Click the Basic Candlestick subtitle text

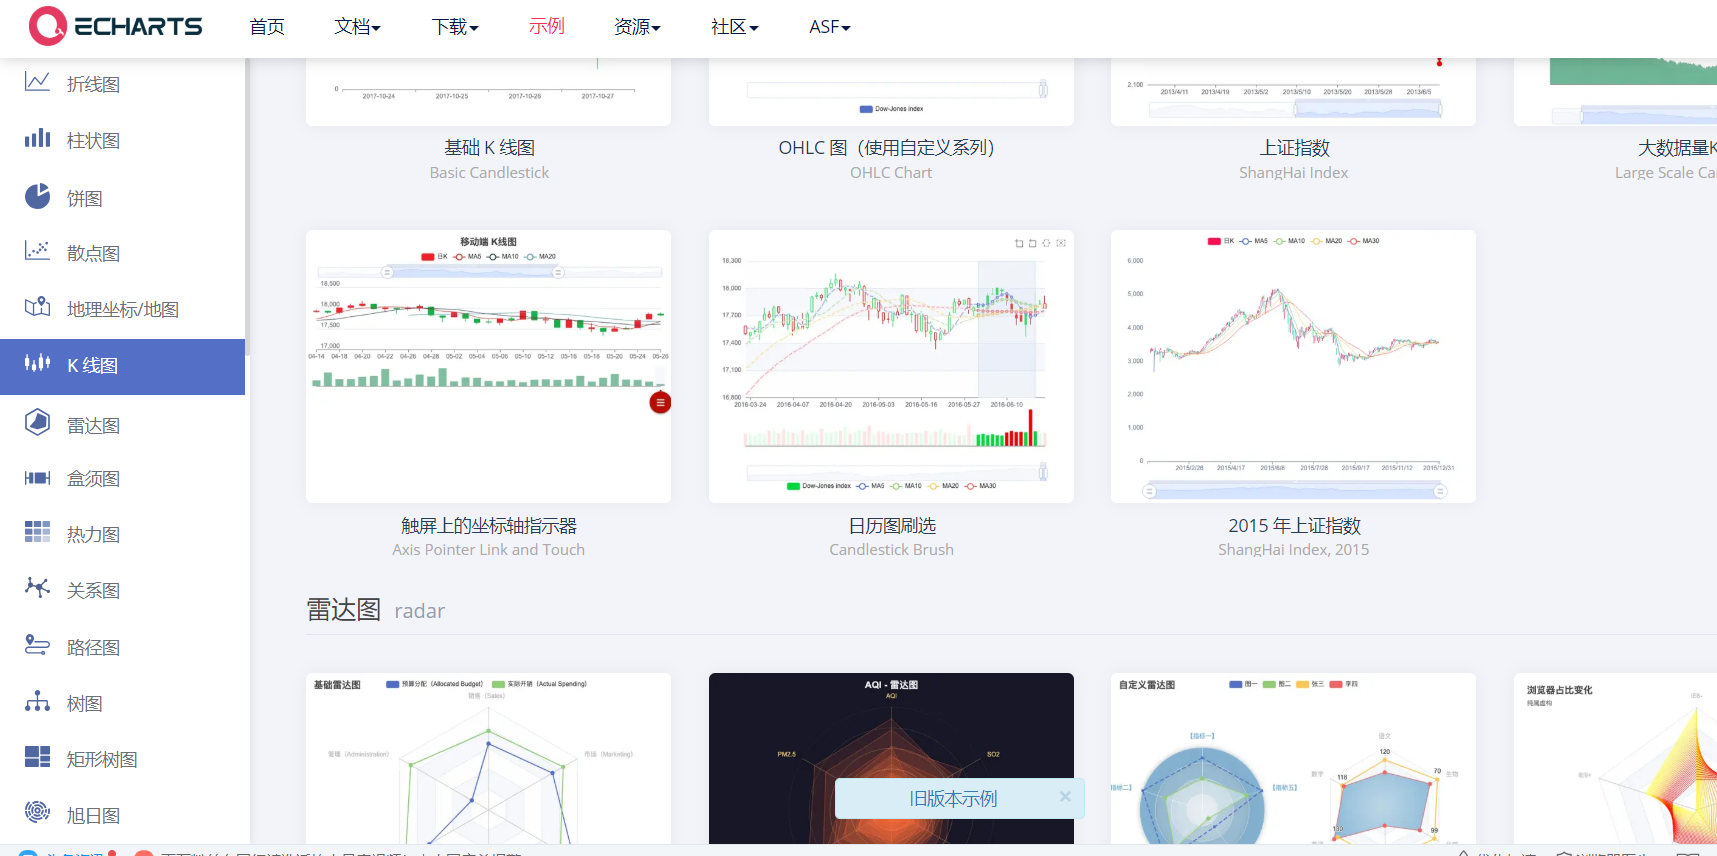click(x=489, y=173)
